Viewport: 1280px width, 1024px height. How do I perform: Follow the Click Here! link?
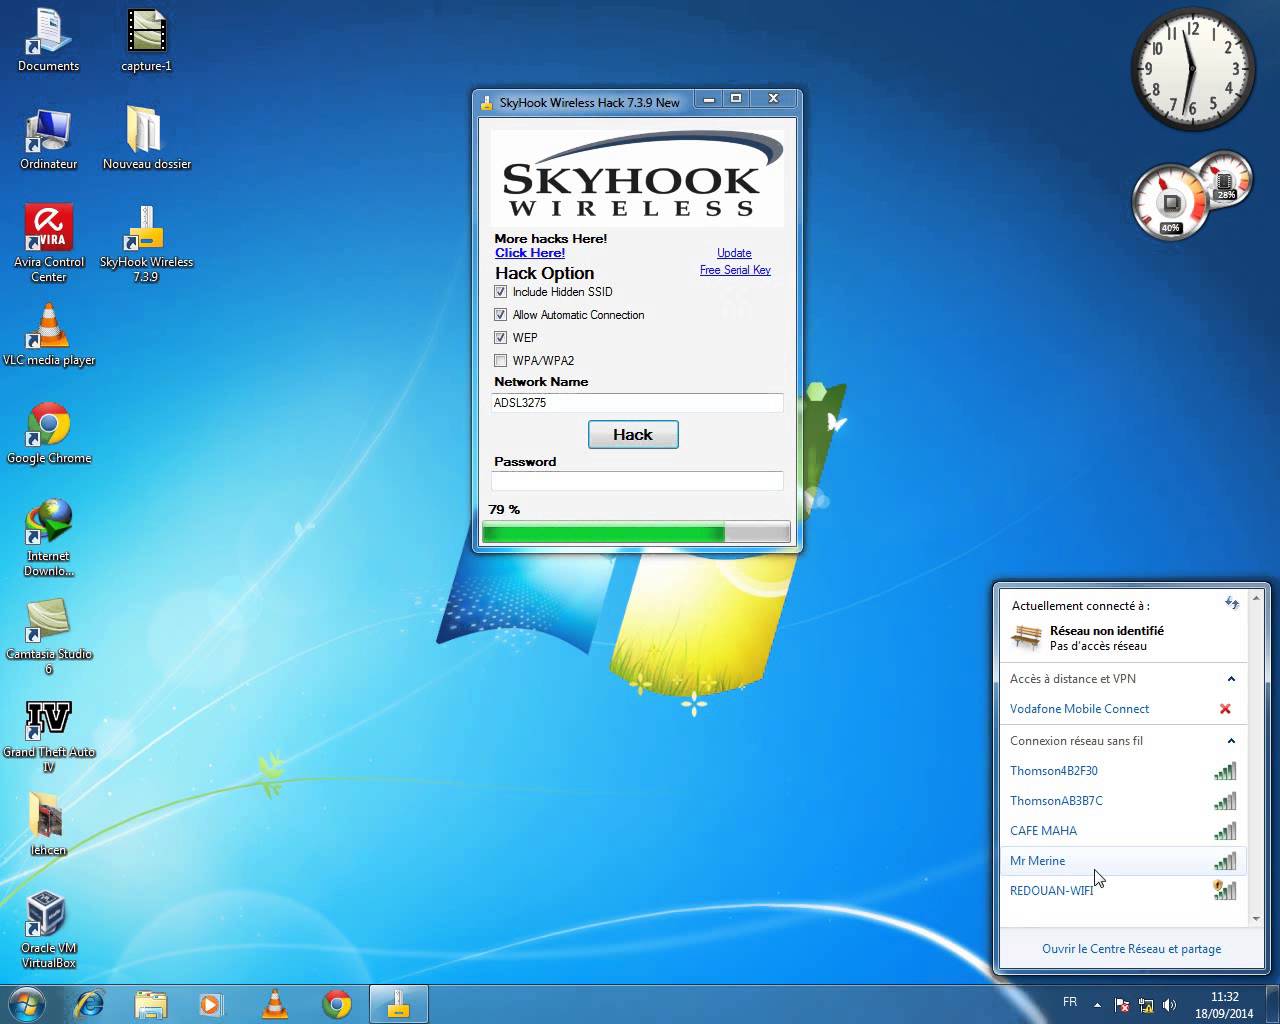click(530, 253)
